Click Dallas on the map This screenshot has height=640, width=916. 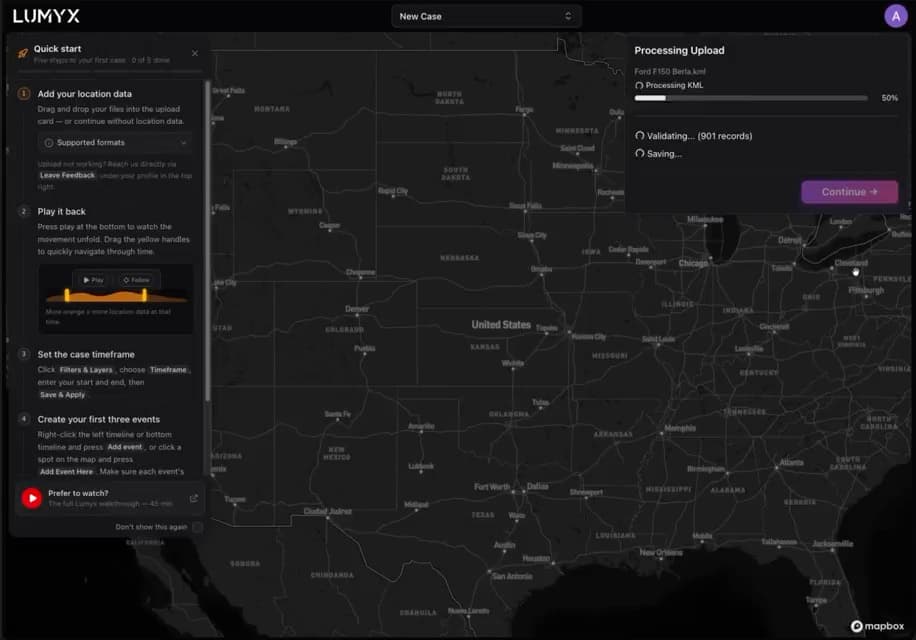(537, 486)
